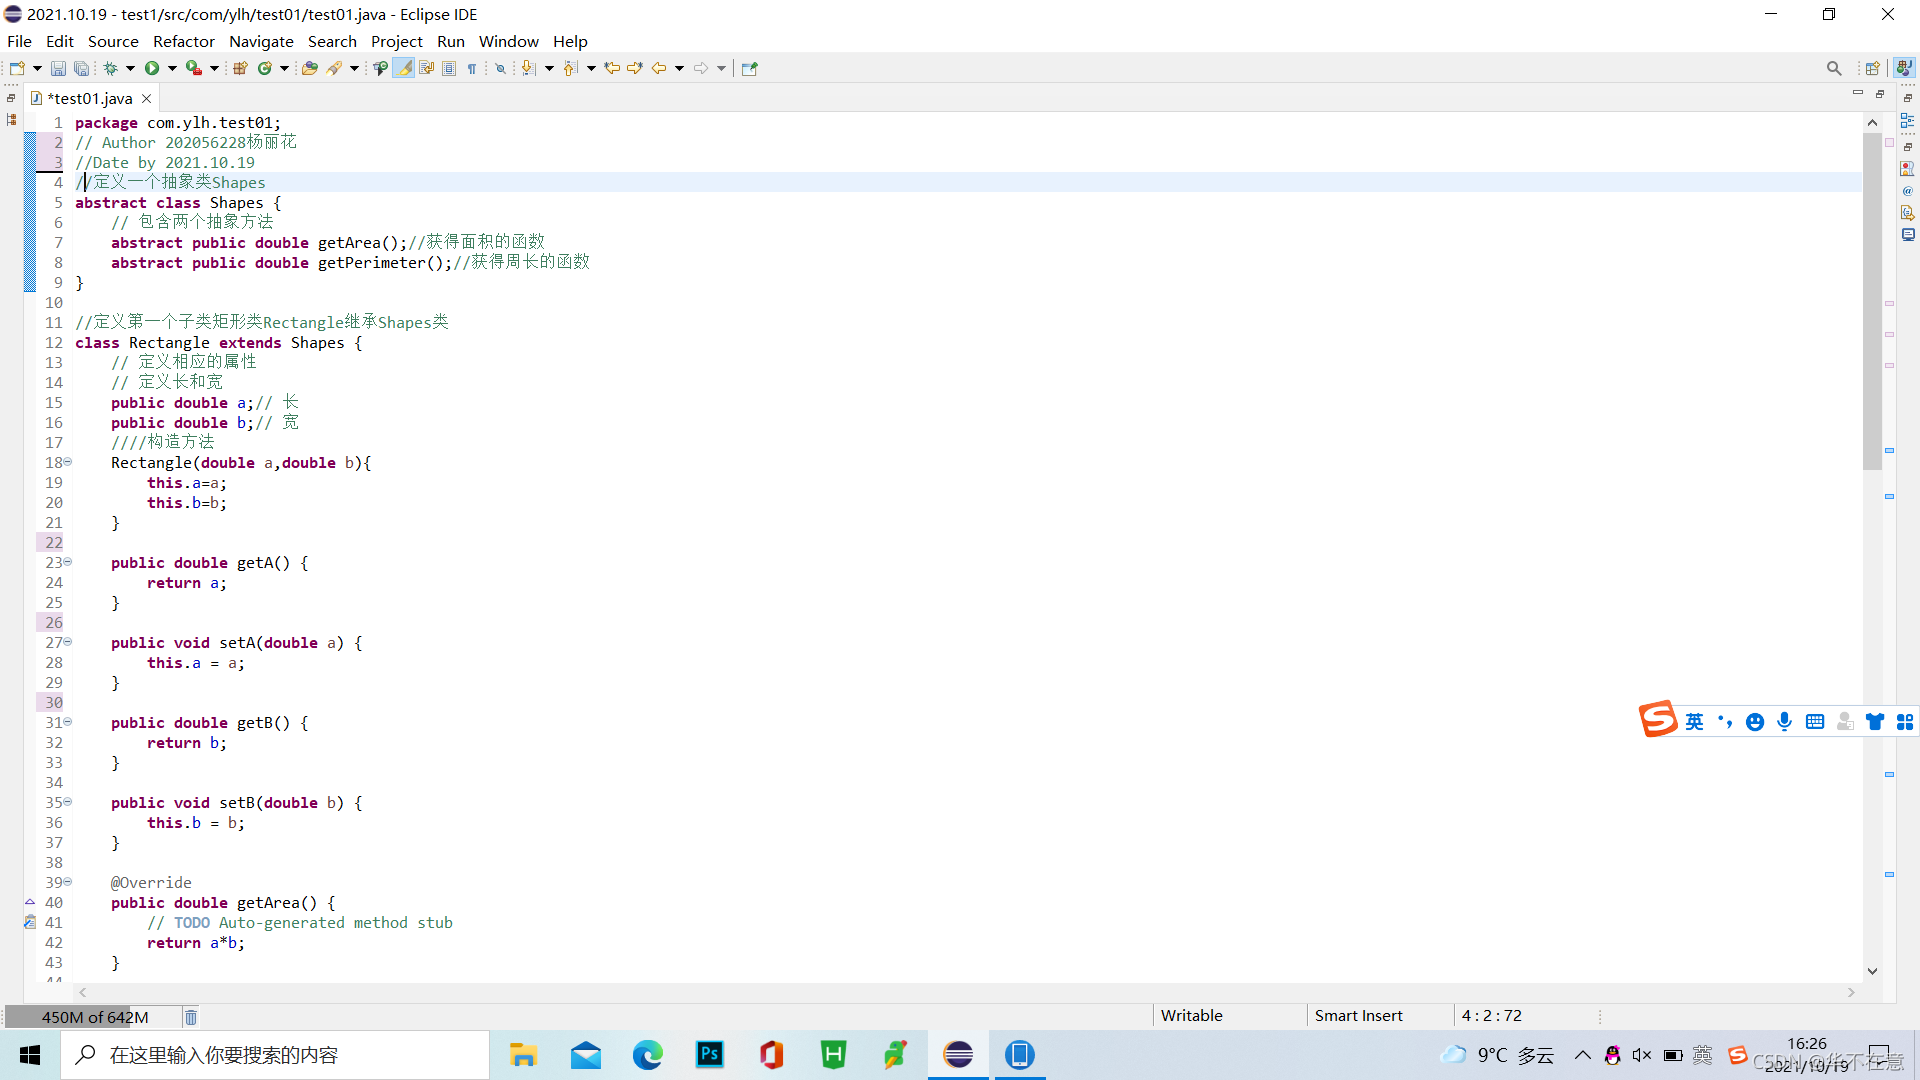Toggle the Mark Occurrences highlighter

point(404,68)
